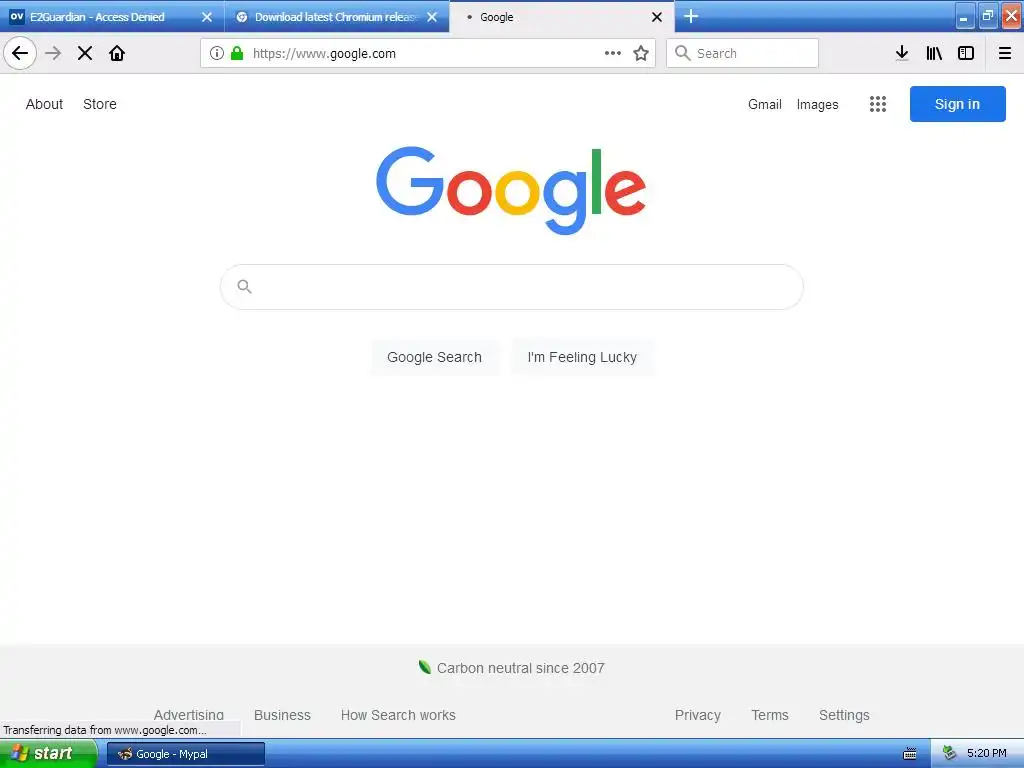This screenshot has height=768, width=1024.
Task: Open the hamburger application menu
Action: point(1005,53)
